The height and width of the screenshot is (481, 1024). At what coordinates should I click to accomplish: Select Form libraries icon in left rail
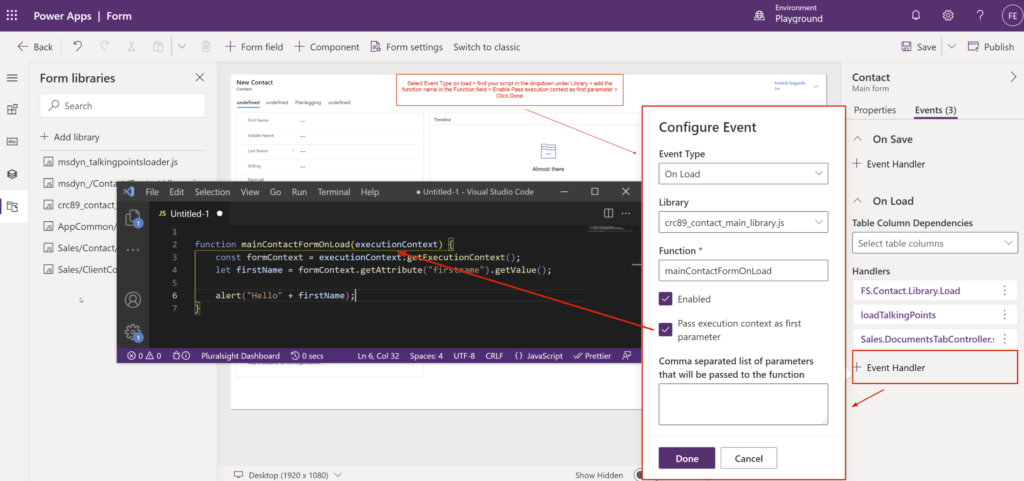12,206
